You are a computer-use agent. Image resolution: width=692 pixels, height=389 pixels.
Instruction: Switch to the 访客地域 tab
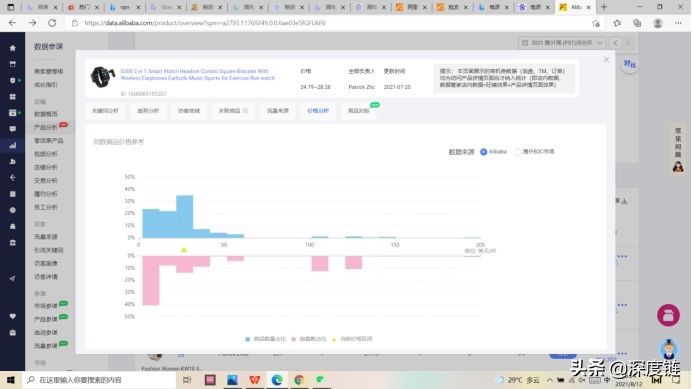click(189, 111)
